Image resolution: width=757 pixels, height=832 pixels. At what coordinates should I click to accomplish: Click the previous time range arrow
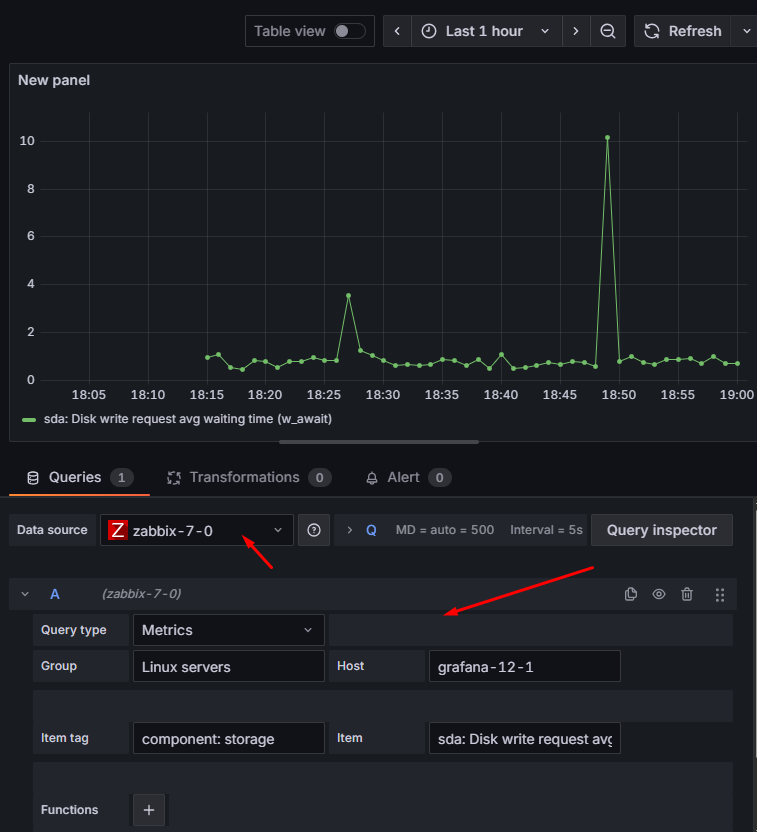click(397, 31)
